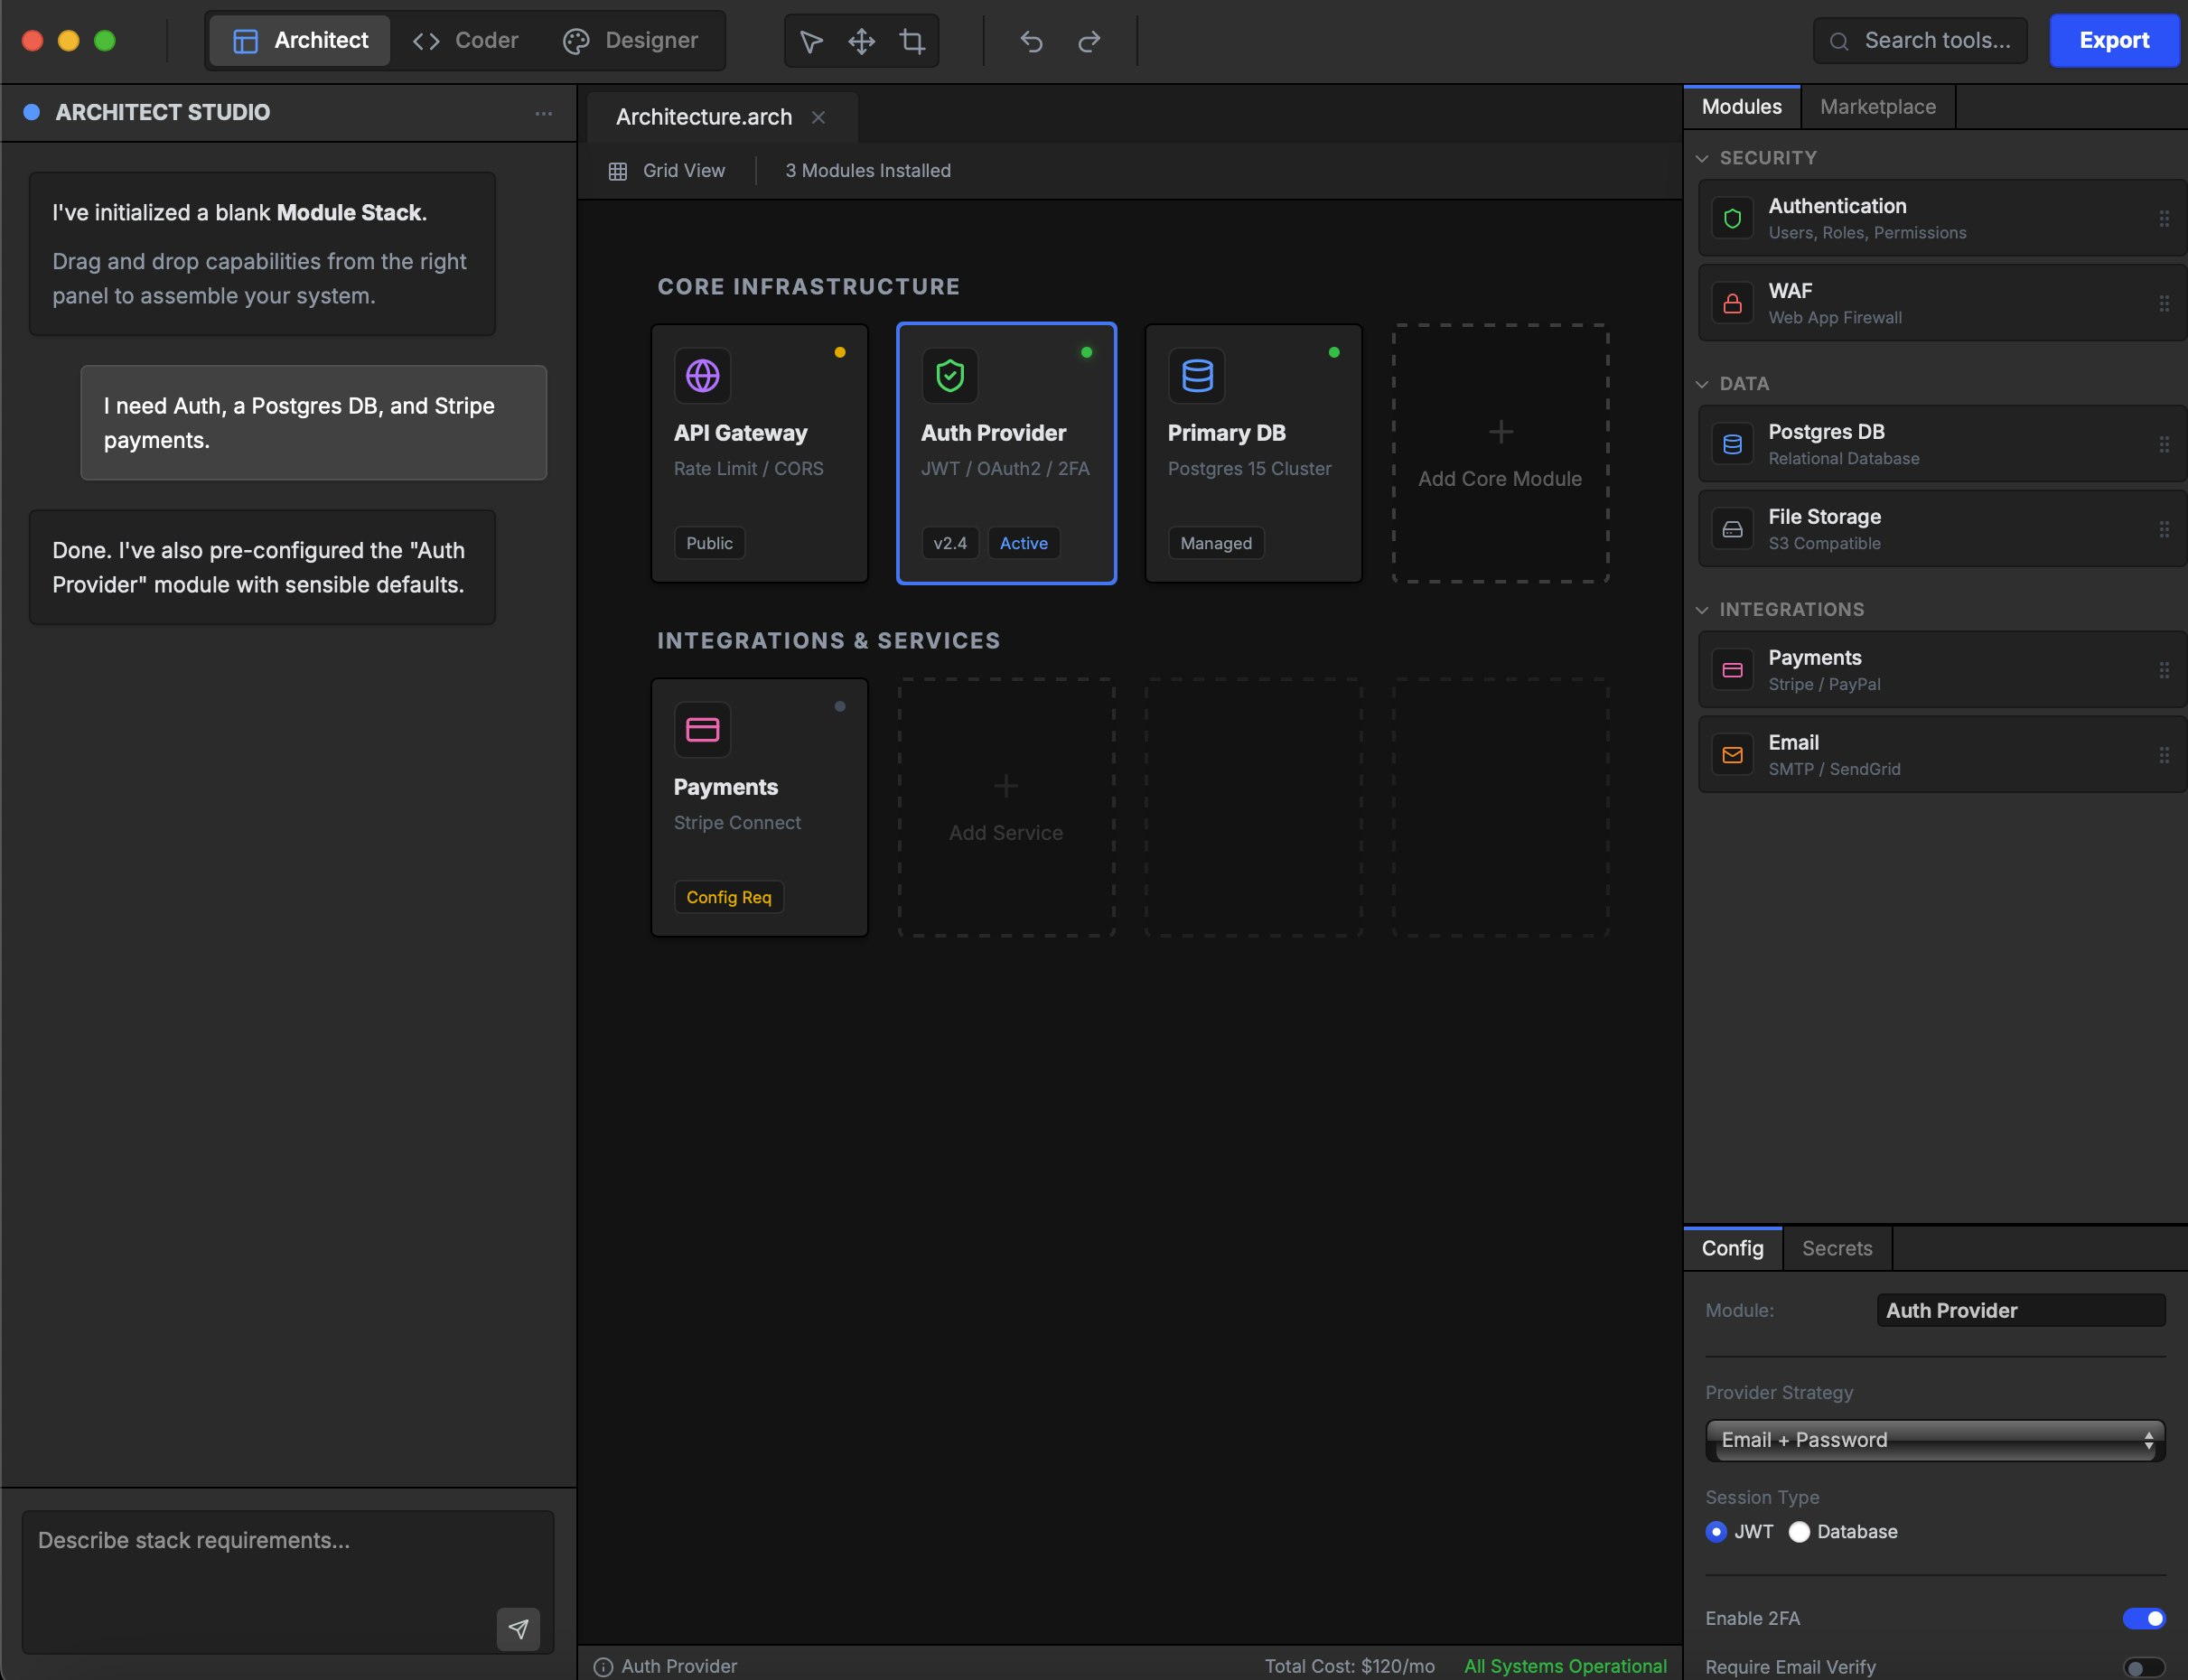Click the redo arrow icon
The image size is (2188, 1680).
coord(1089,41)
